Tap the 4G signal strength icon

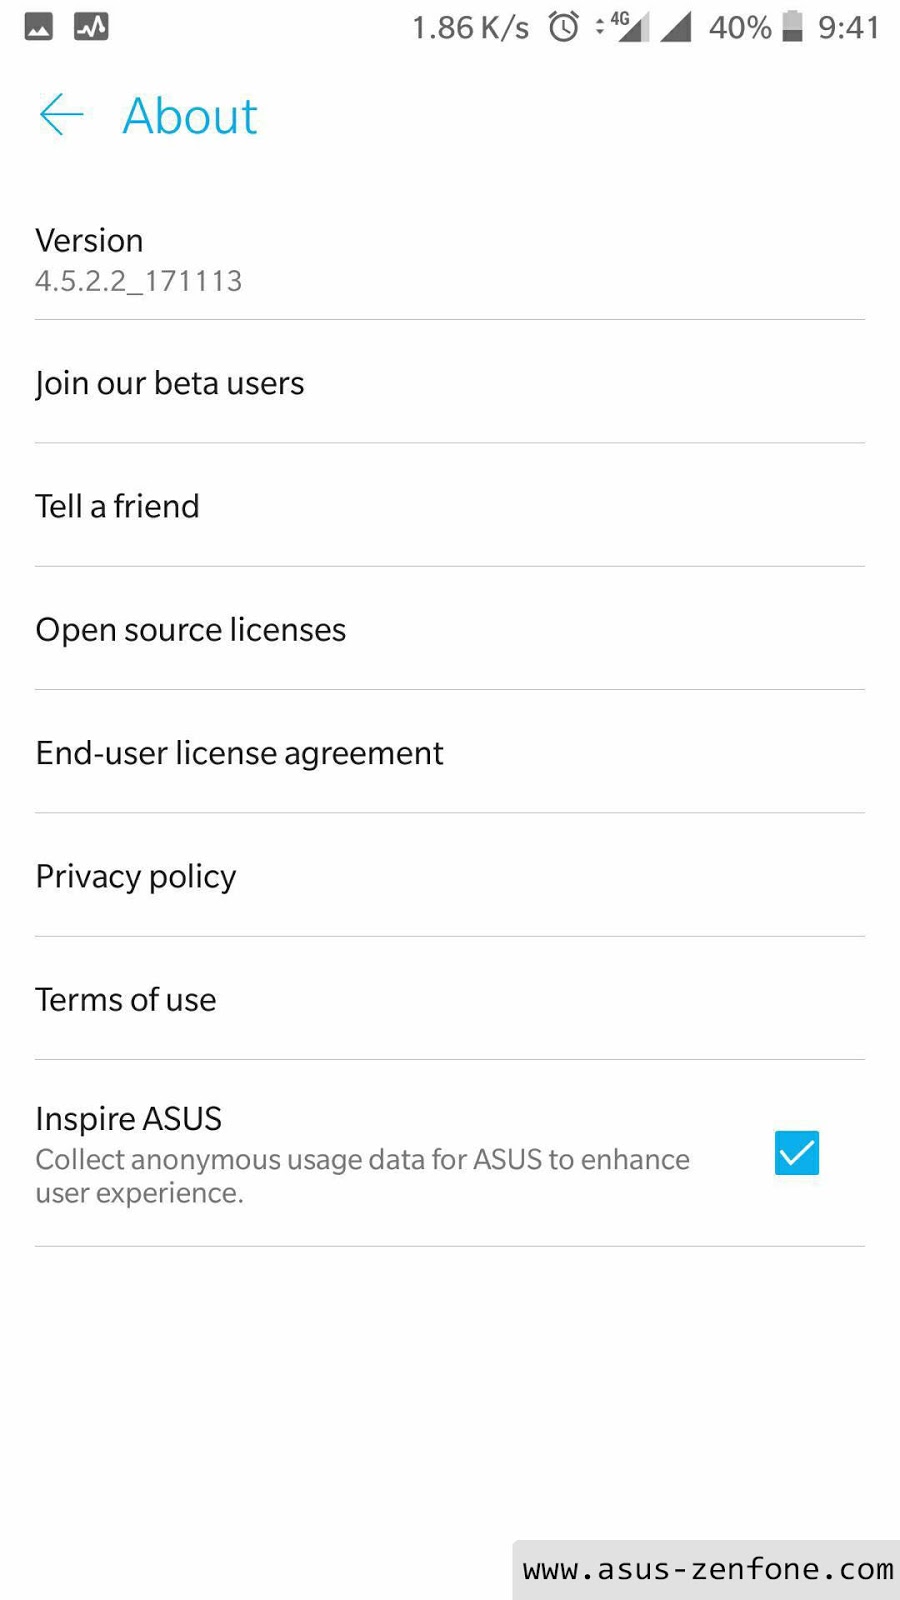[629, 27]
